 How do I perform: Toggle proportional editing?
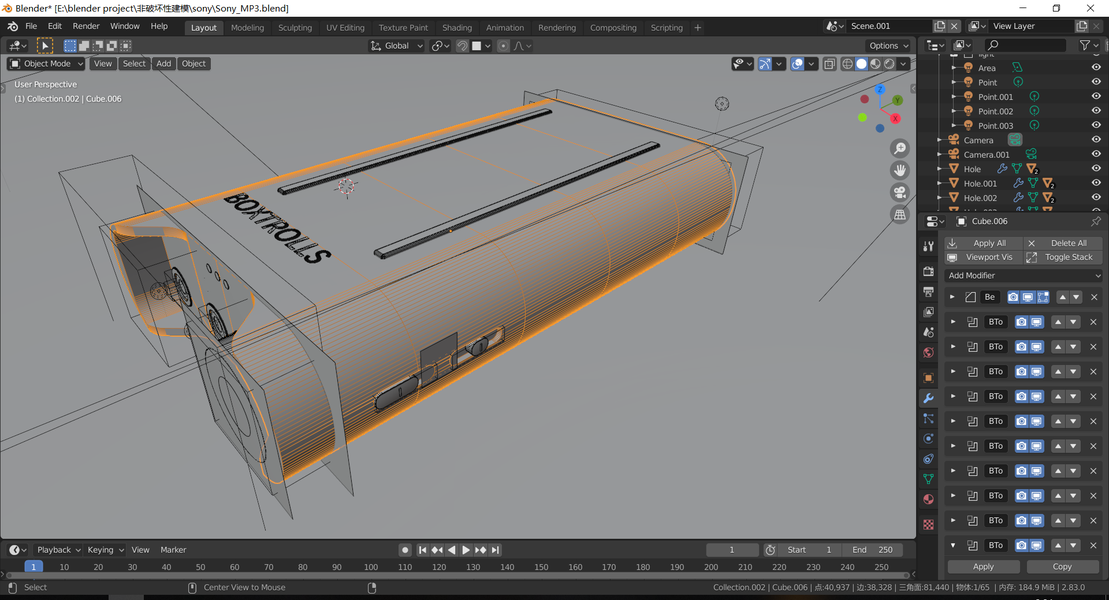point(503,45)
